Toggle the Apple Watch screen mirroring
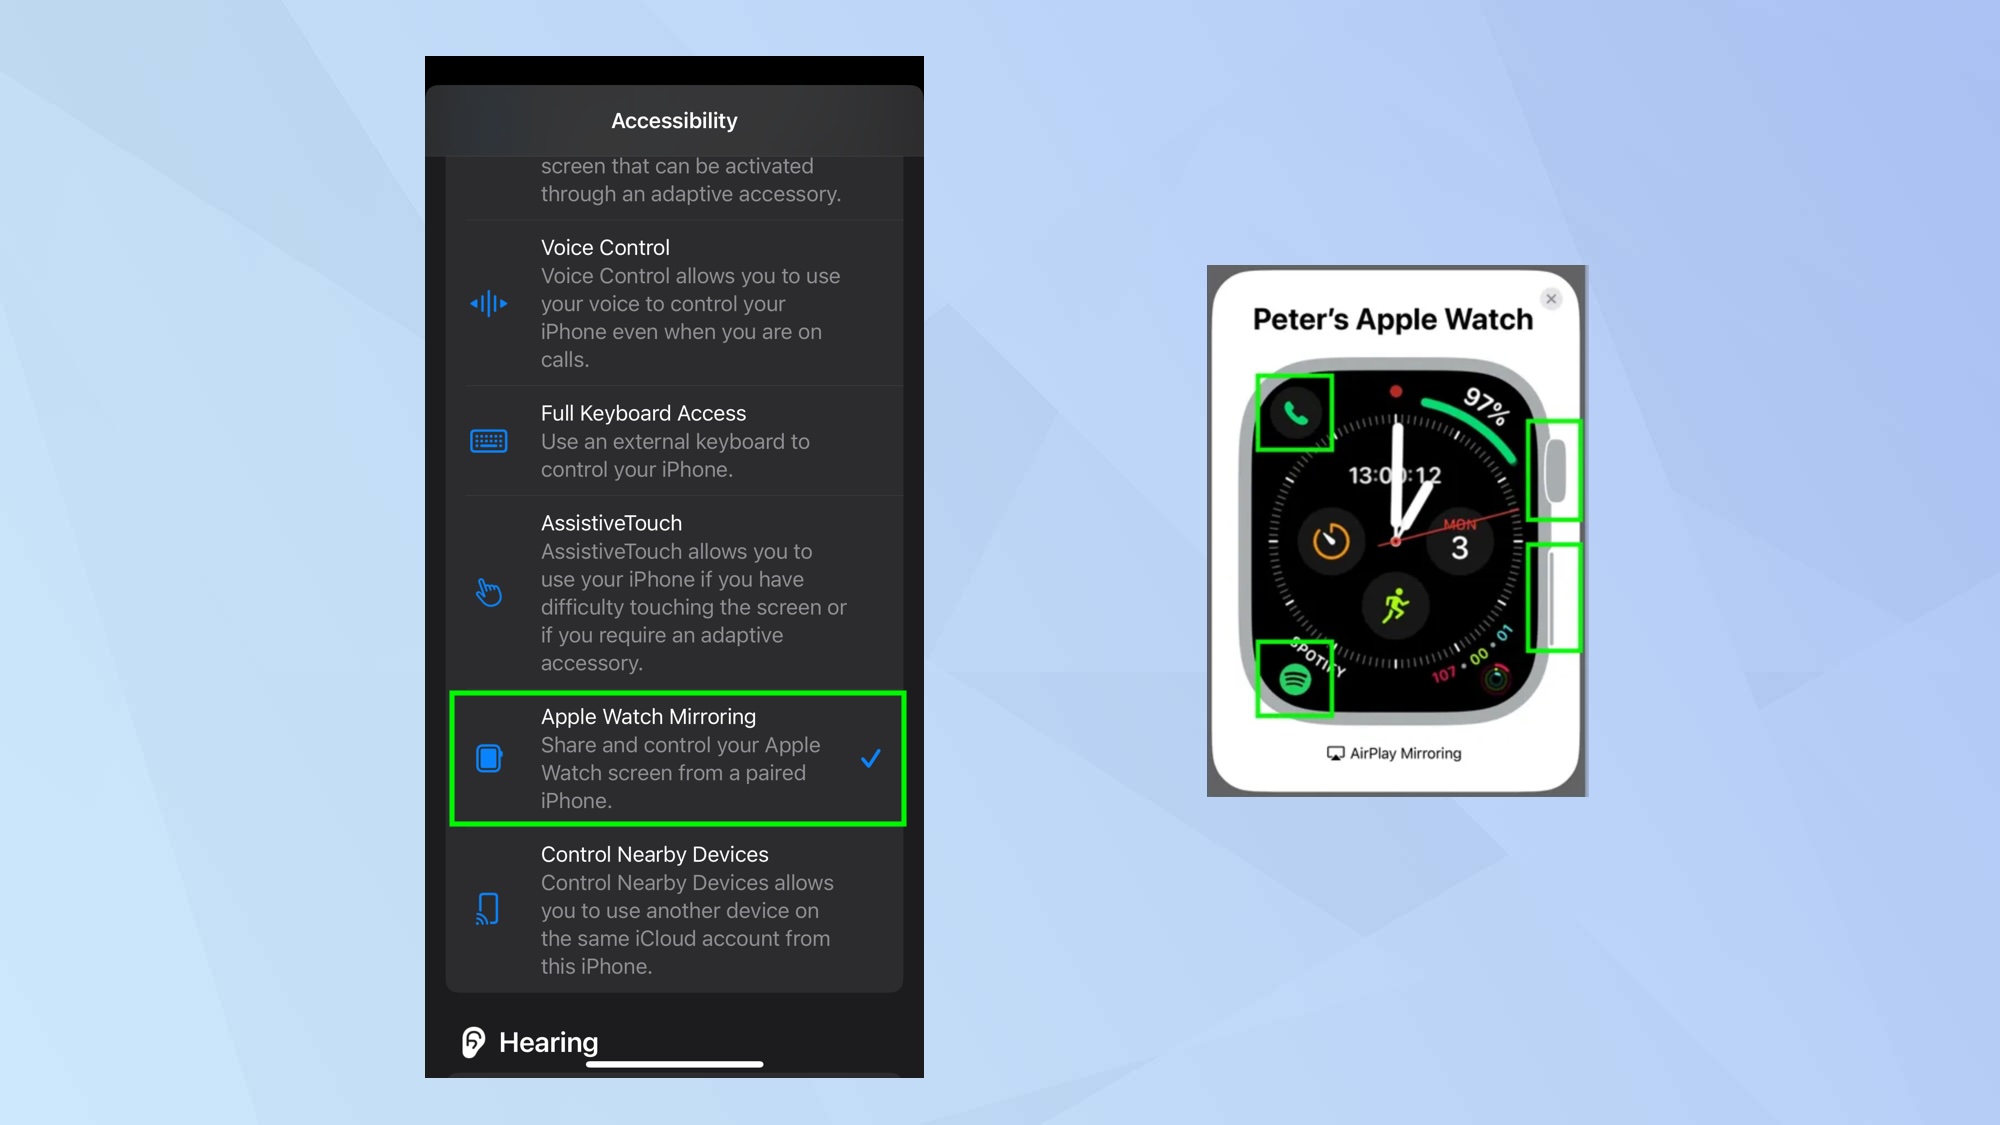The image size is (2000, 1125). 674,758
